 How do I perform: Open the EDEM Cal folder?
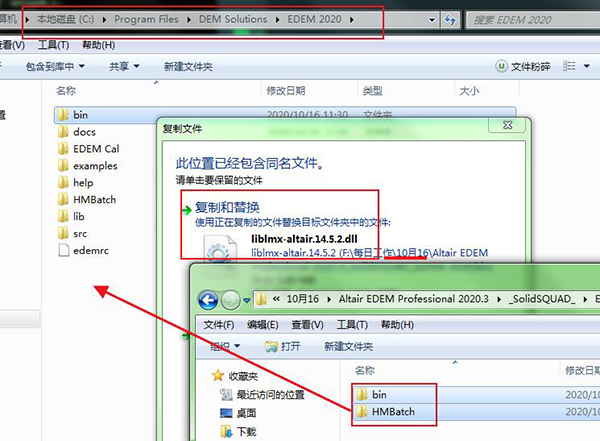96,149
